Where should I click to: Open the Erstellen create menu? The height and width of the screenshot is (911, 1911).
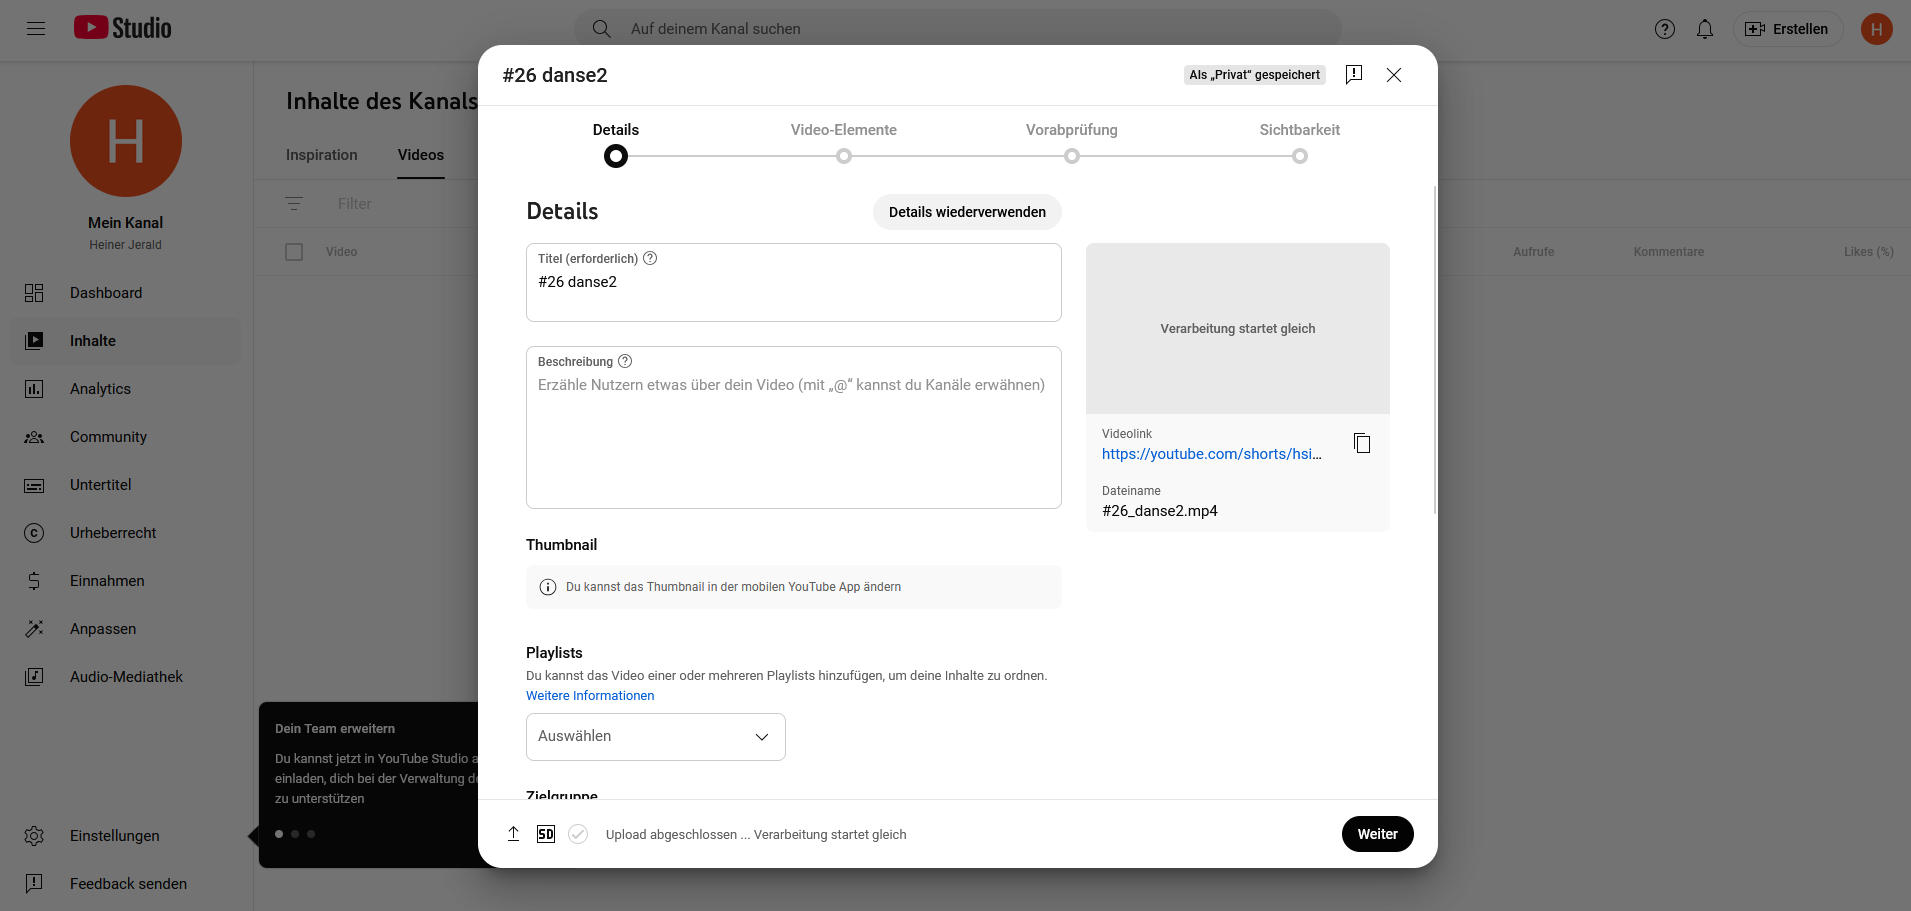[1787, 29]
